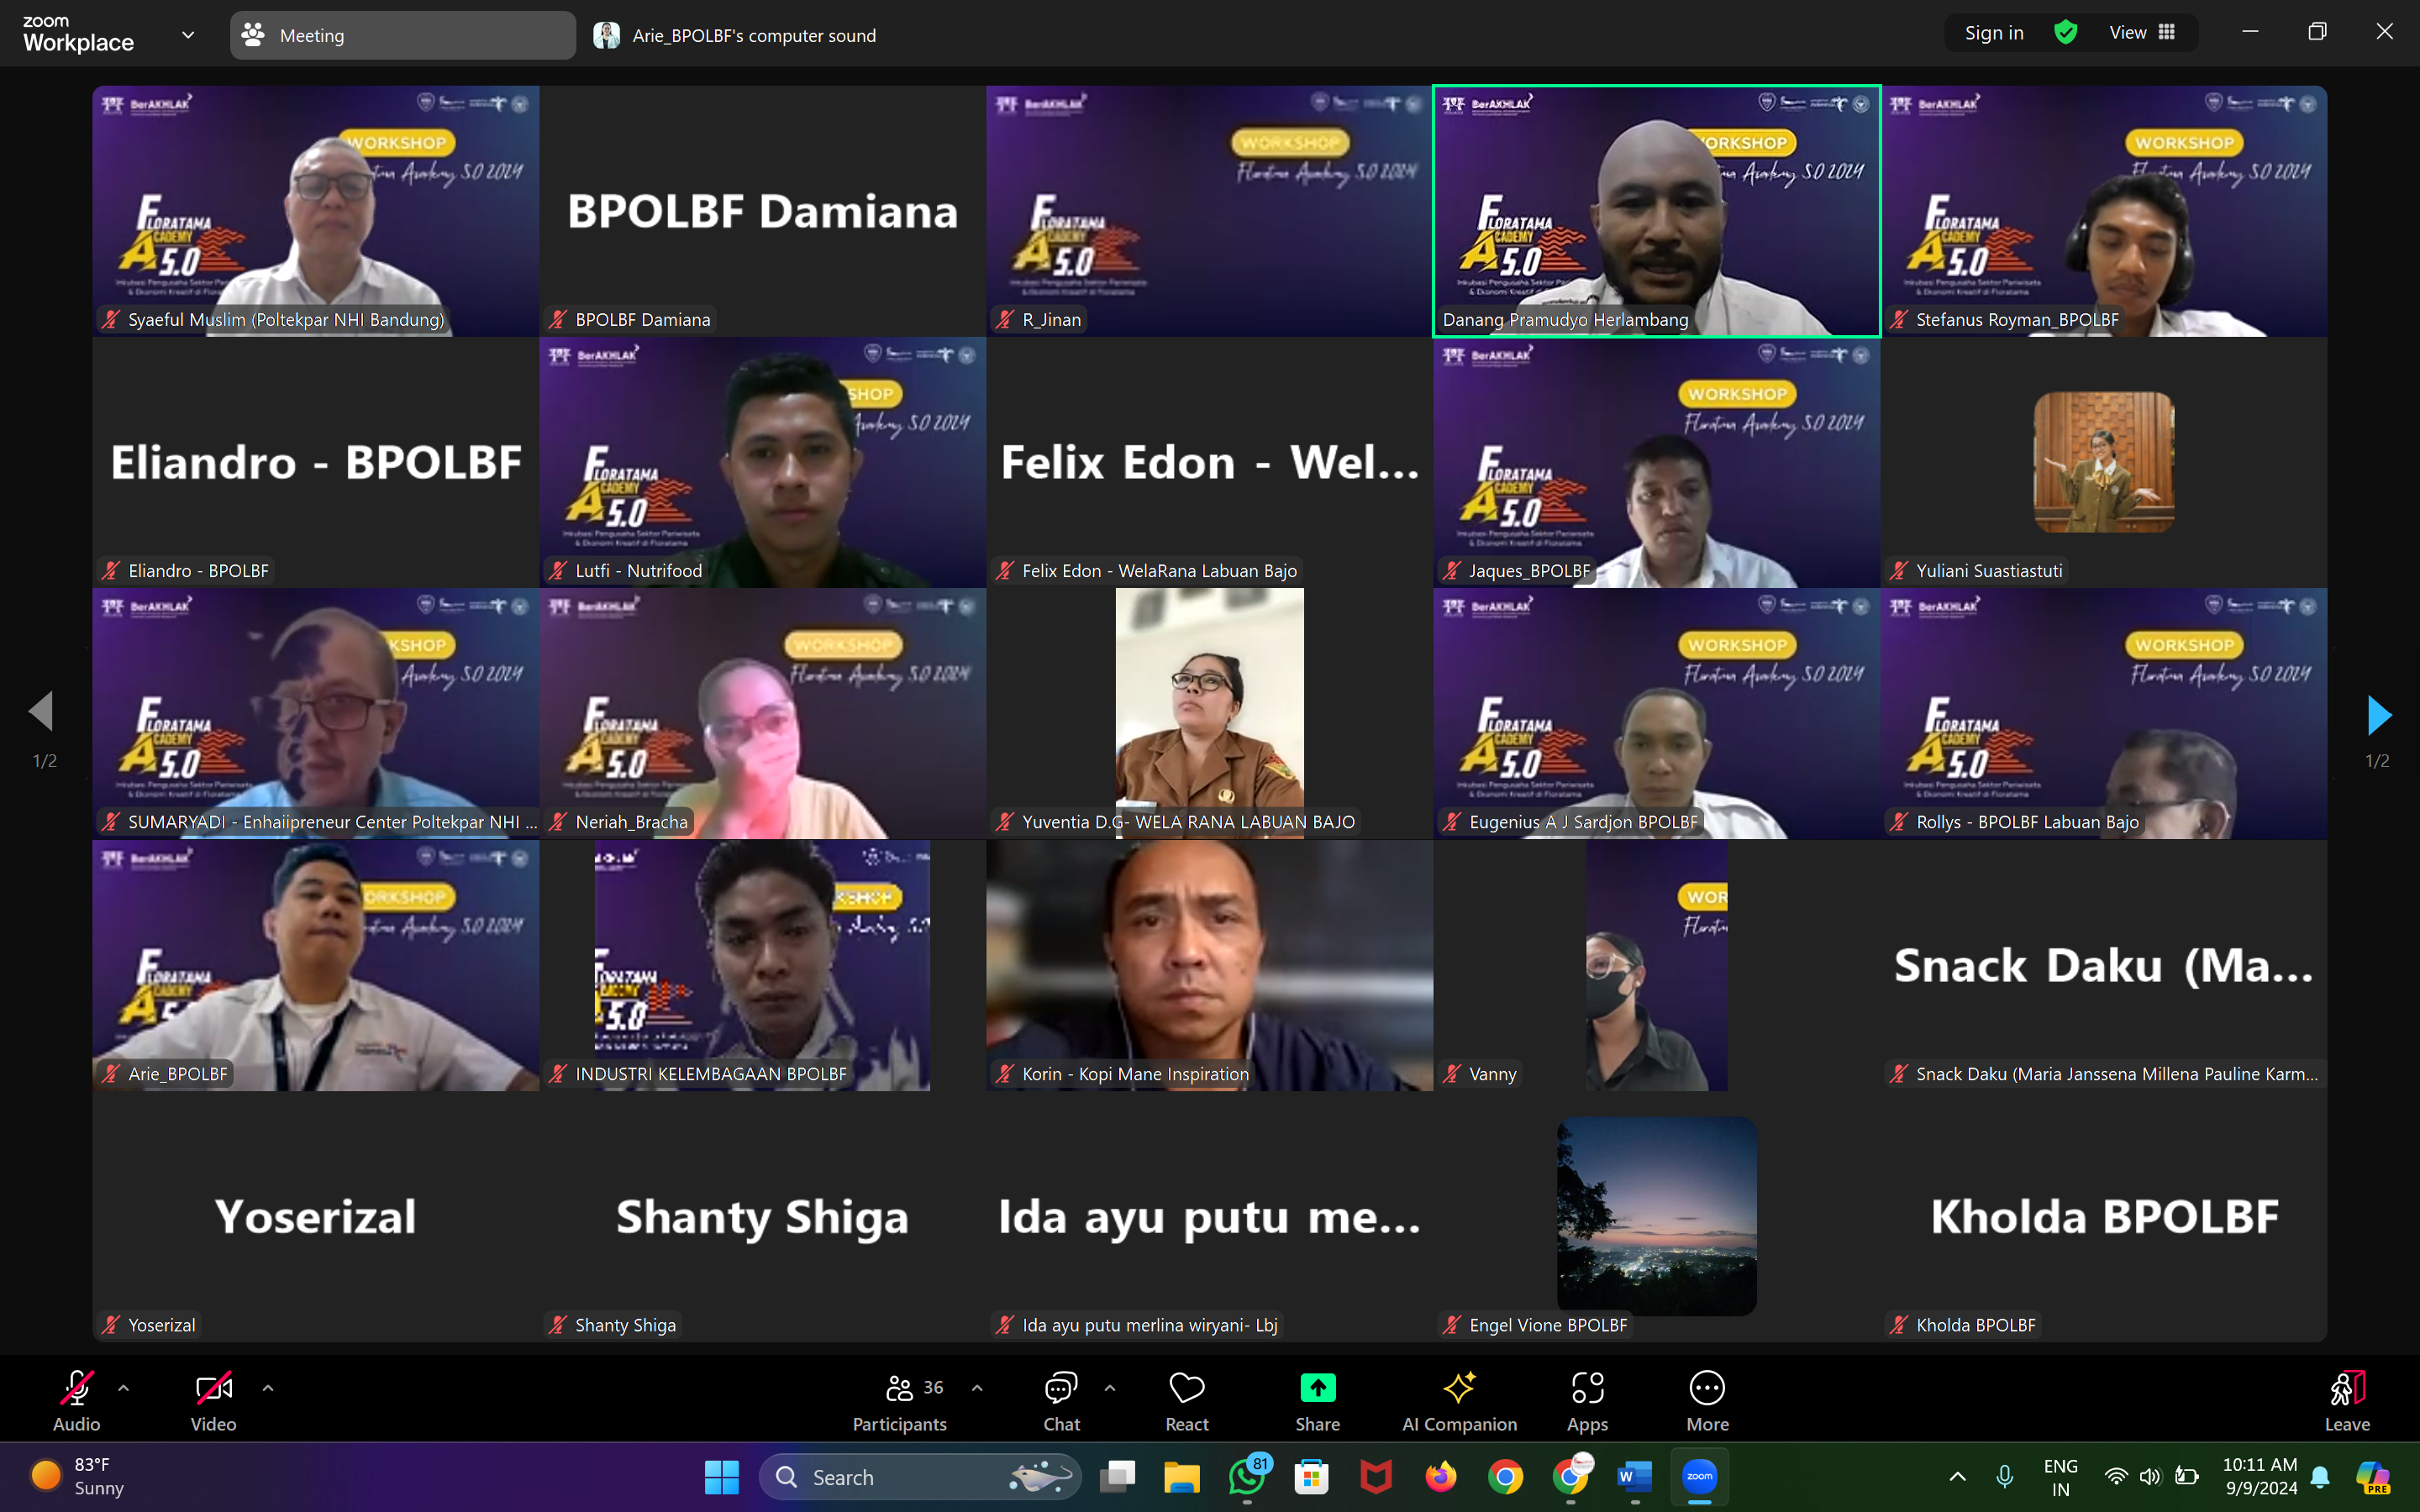Open the Zoom Workplace dropdown chevron
This screenshot has height=1512, width=2420.
(187, 35)
